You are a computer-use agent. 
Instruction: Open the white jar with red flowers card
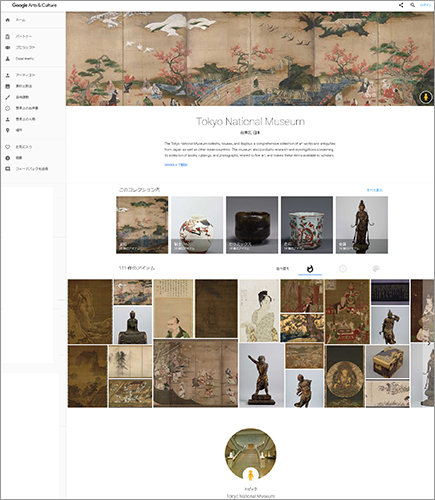[197, 225]
